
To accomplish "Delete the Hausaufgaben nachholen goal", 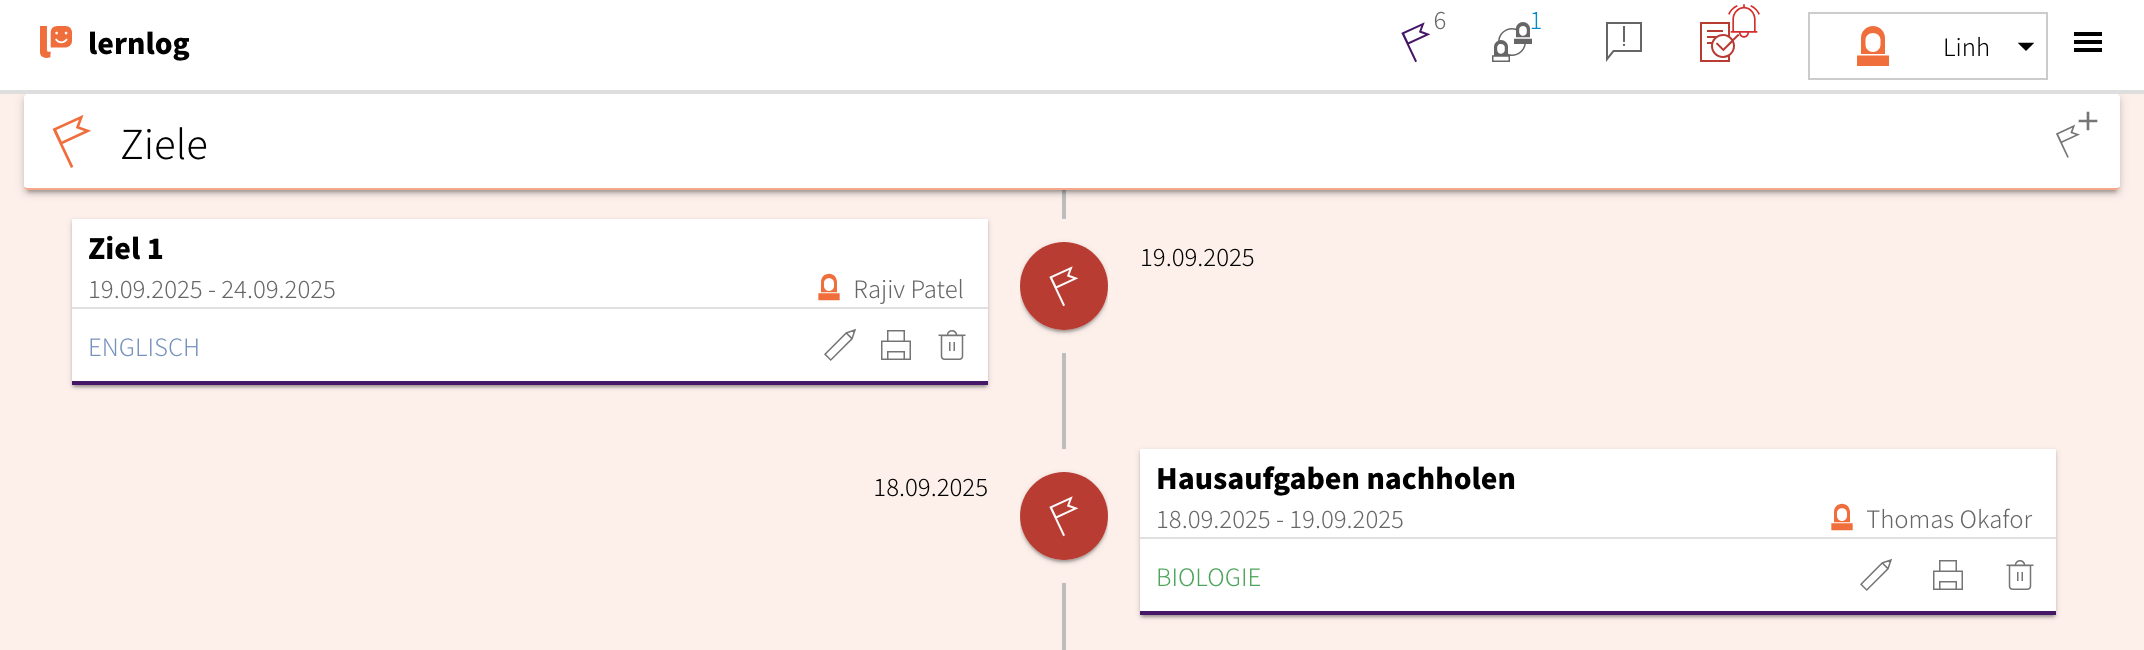I will pos(2020,575).
